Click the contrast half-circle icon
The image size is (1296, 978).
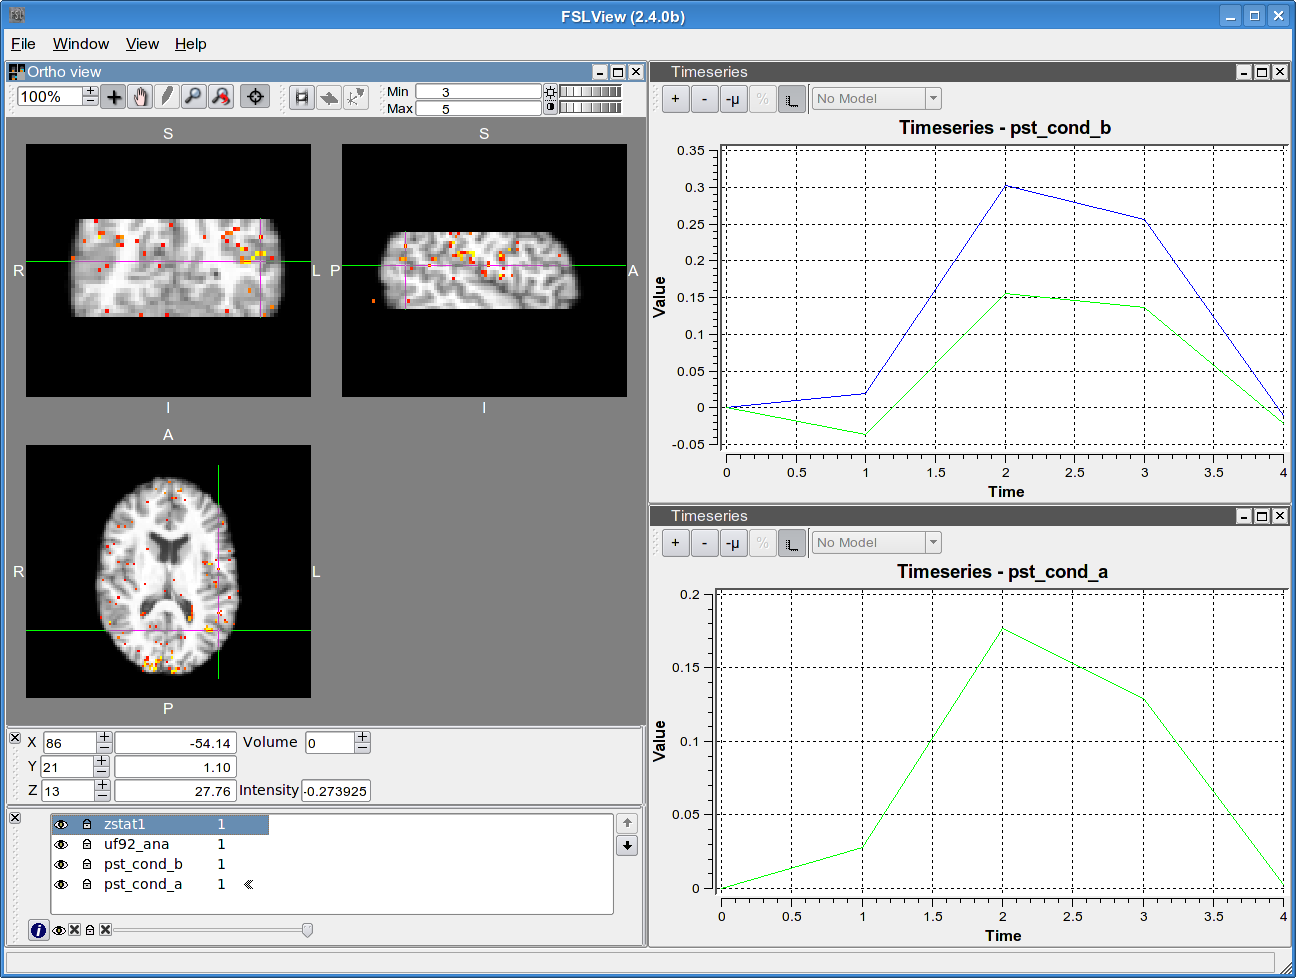(x=550, y=107)
